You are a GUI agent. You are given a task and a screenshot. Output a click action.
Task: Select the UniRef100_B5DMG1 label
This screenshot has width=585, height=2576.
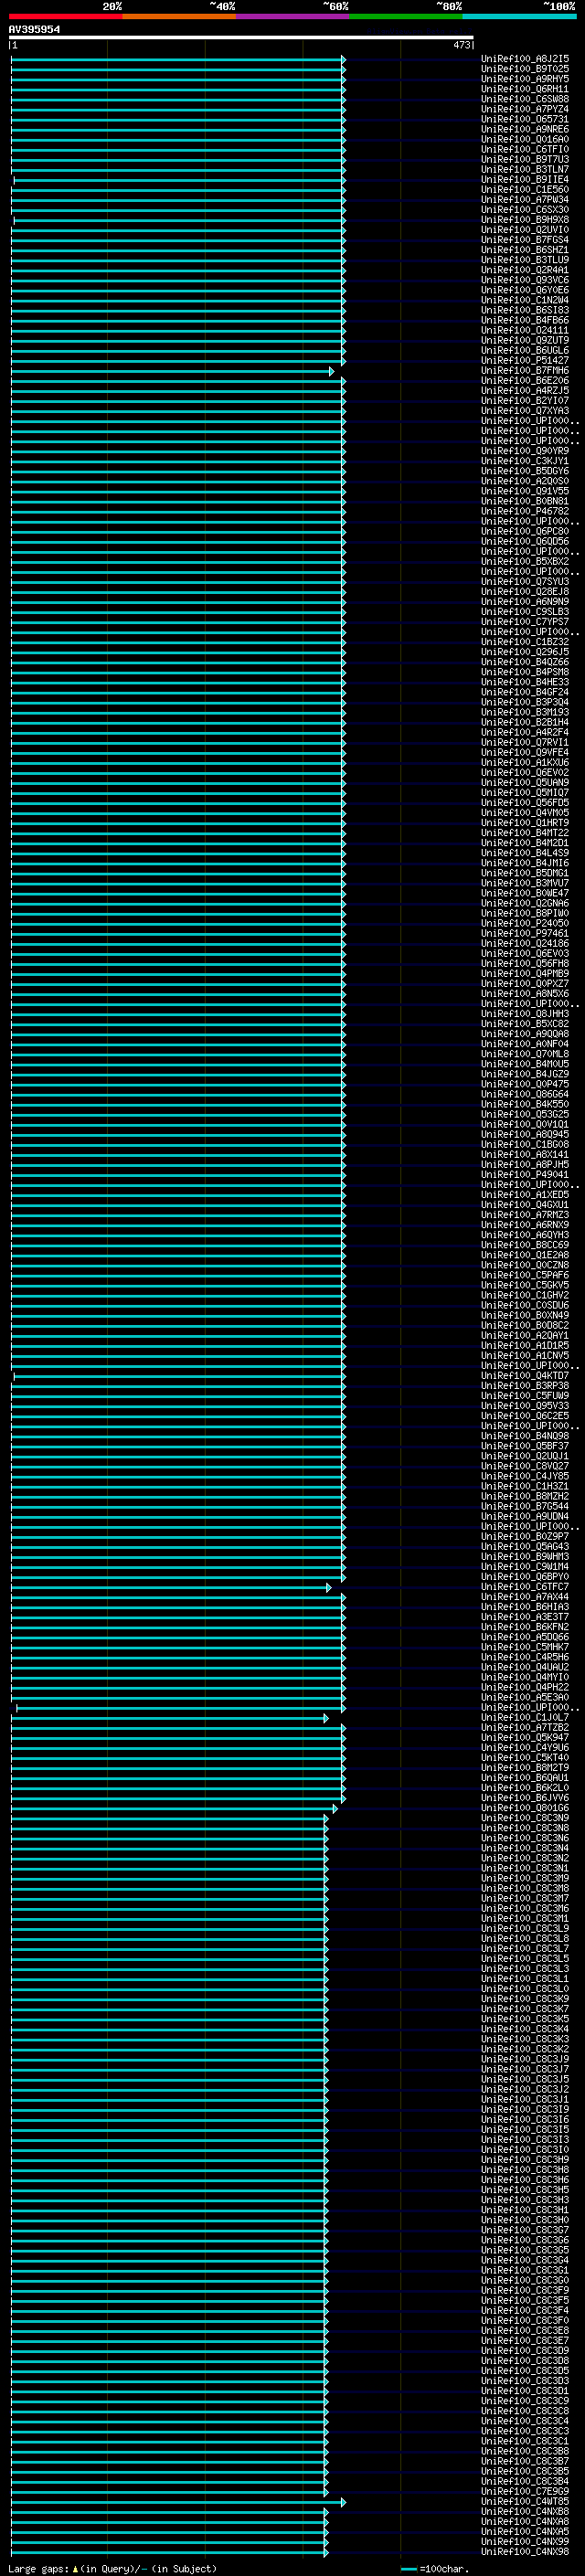coord(525,873)
